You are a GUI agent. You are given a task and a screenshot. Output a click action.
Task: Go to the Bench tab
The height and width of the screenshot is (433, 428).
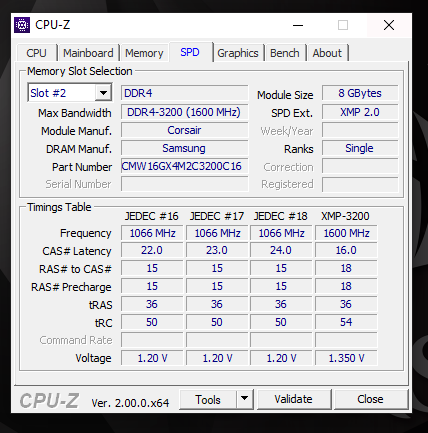(x=285, y=53)
